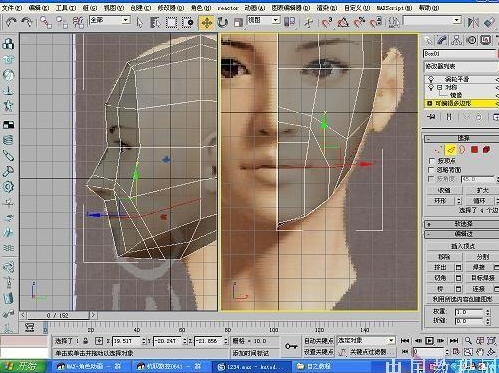Image resolution: width=499 pixels, height=373 pixels.
Task: Toggle the Ignore Backfacing checkbox
Action: [432, 170]
